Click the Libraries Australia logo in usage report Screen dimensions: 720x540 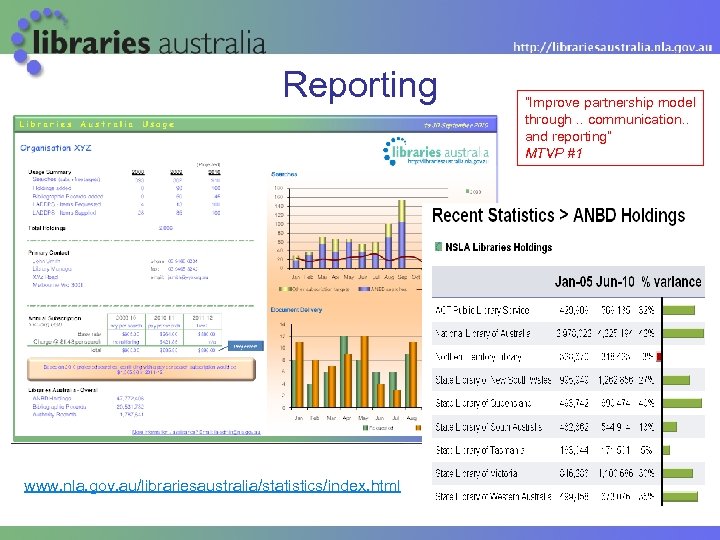point(436,151)
